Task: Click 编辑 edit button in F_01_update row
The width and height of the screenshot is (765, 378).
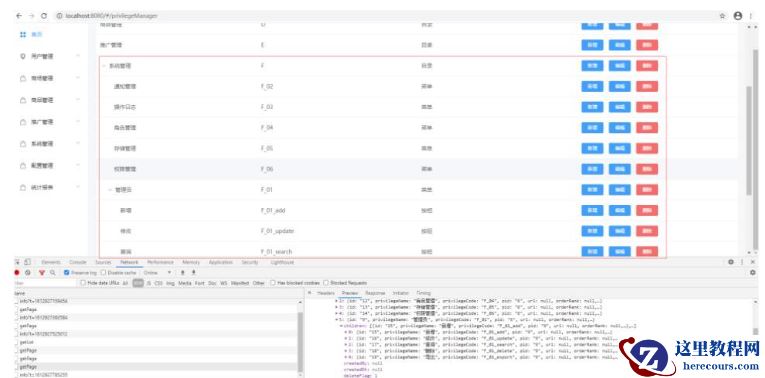Action: [x=620, y=231]
